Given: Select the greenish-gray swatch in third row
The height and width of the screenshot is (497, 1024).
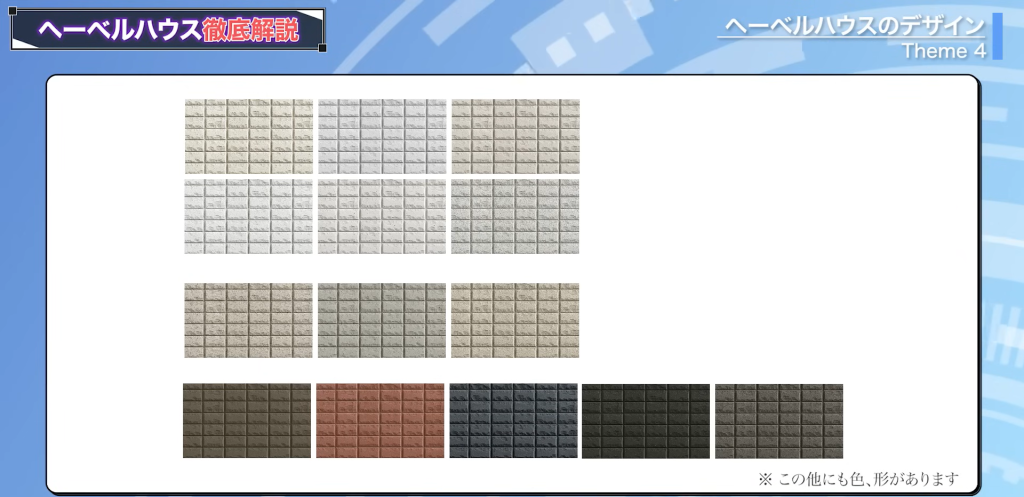Looking at the screenshot, I should click(382, 320).
